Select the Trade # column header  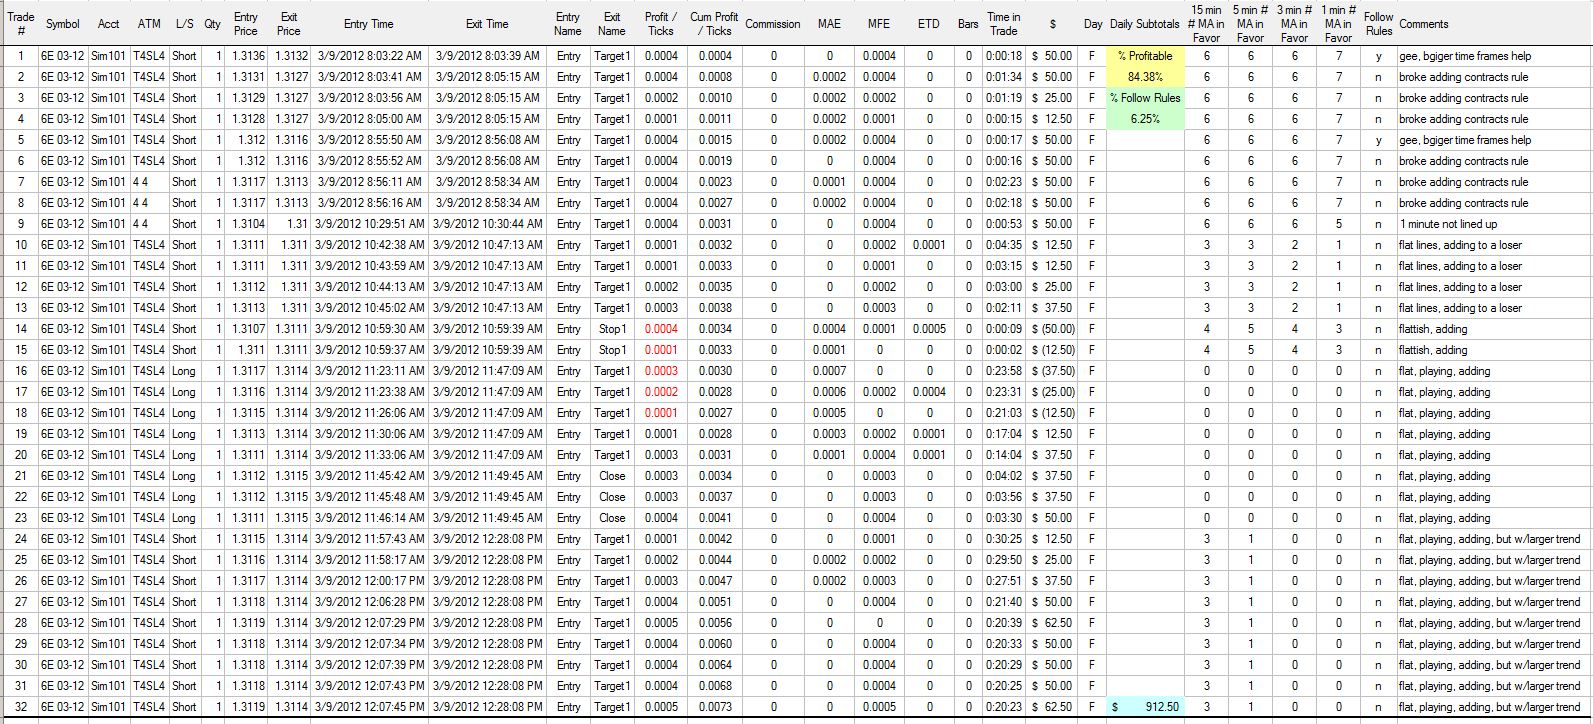coord(20,24)
